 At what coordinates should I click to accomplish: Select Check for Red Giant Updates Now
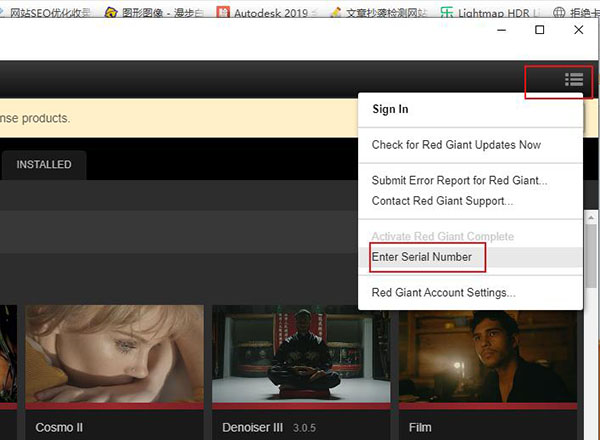click(x=456, y=145)
